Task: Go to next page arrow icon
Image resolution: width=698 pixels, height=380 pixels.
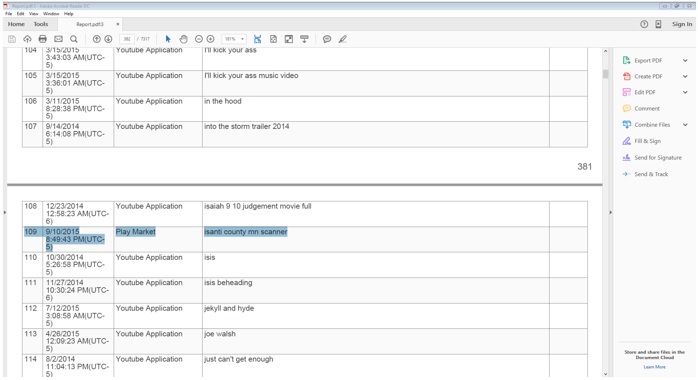Action: (x=108, y=39)
